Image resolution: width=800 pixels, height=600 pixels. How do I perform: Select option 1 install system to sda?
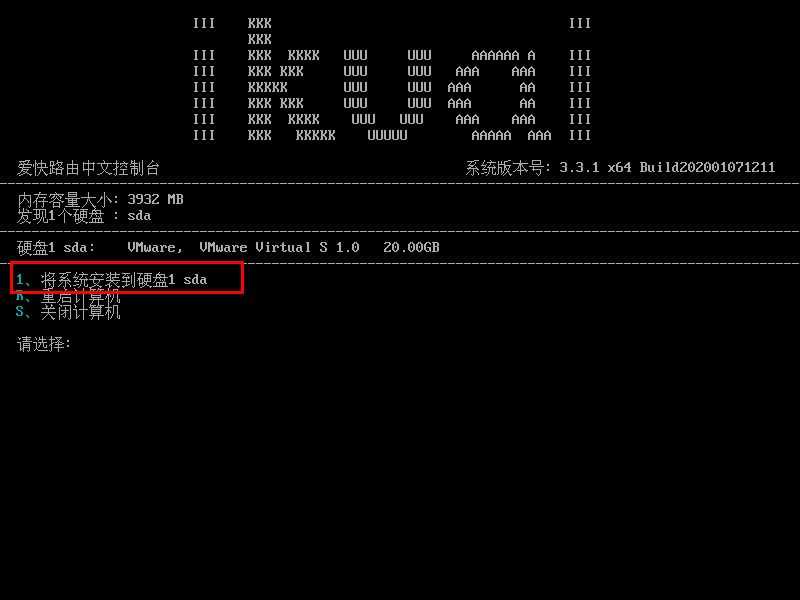(112, 280)
